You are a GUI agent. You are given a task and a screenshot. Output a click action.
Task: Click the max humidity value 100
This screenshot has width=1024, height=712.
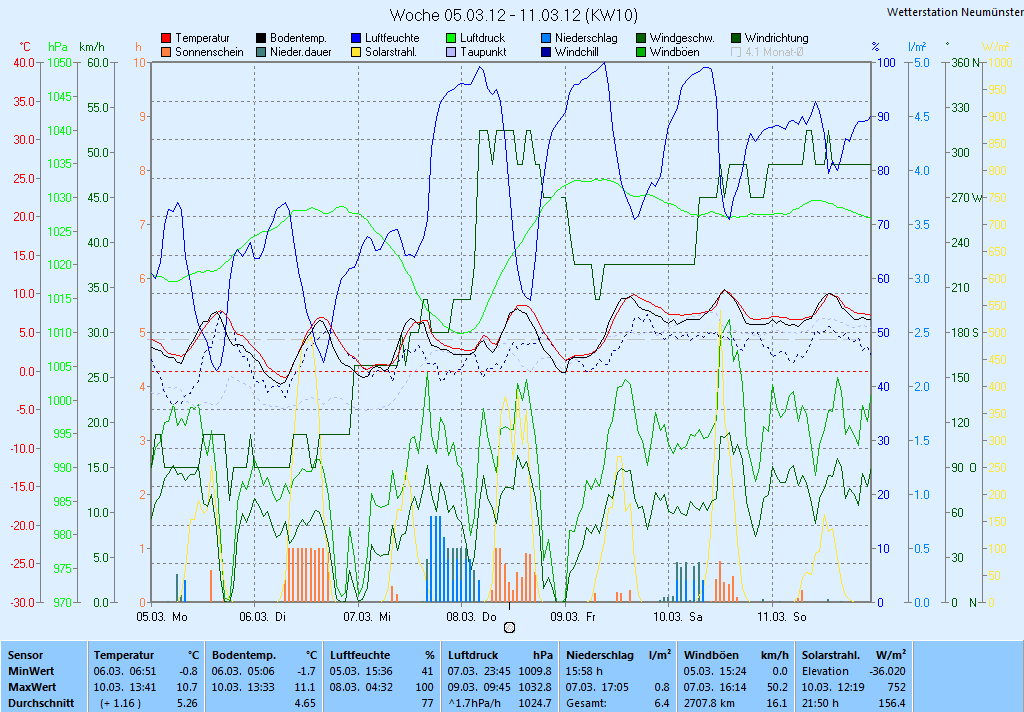[x=424, y=687]
